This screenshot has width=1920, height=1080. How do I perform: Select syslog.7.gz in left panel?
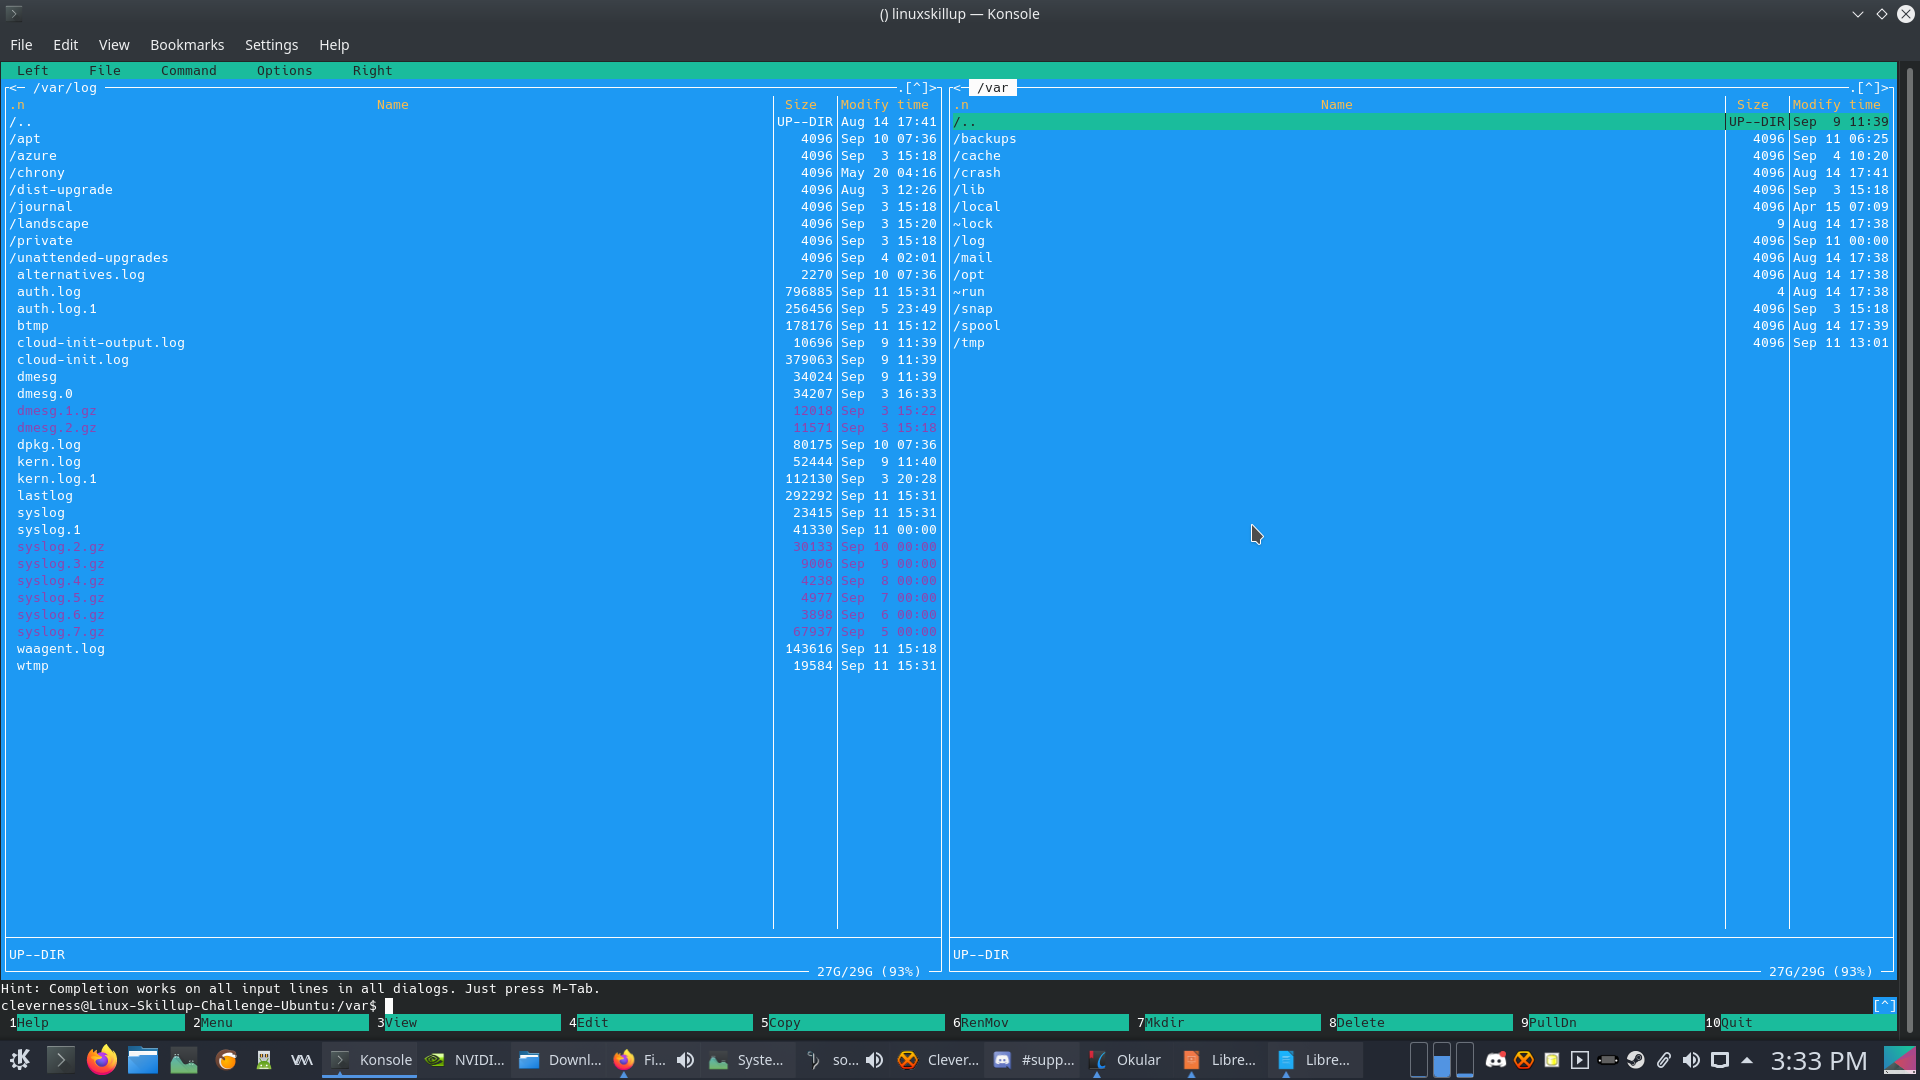60,632
